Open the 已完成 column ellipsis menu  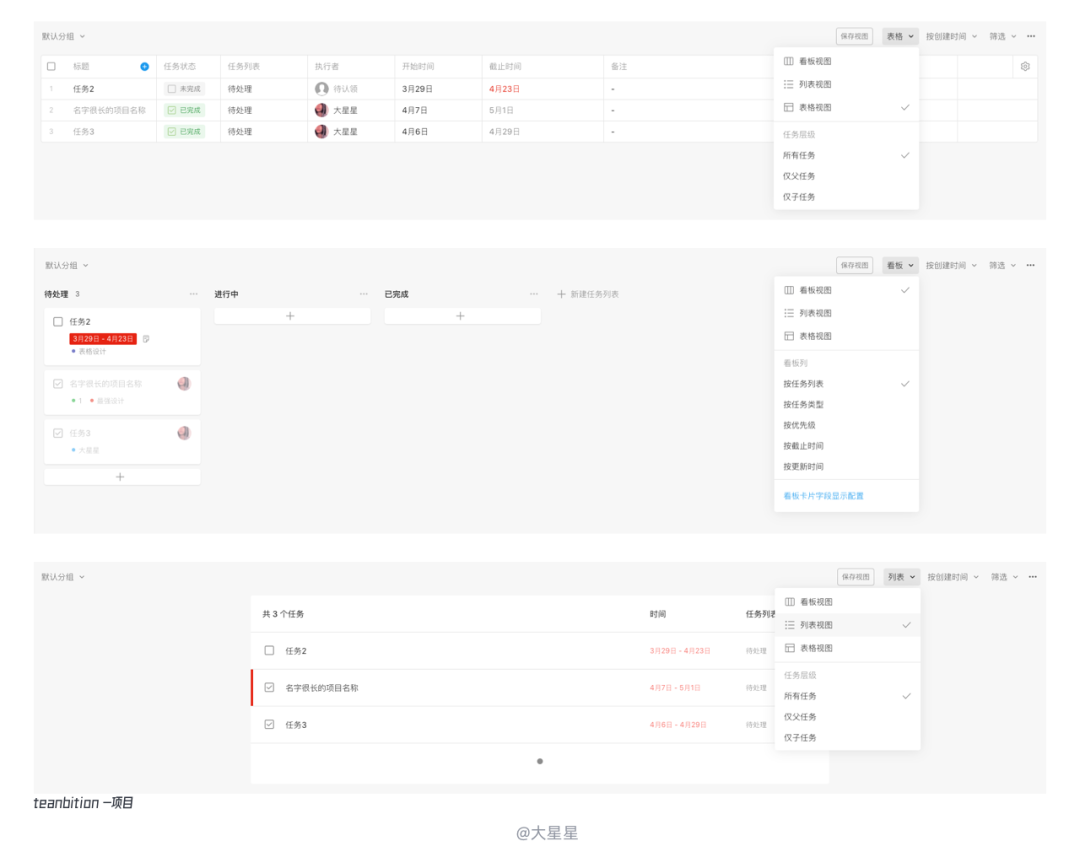click(534, 294)
